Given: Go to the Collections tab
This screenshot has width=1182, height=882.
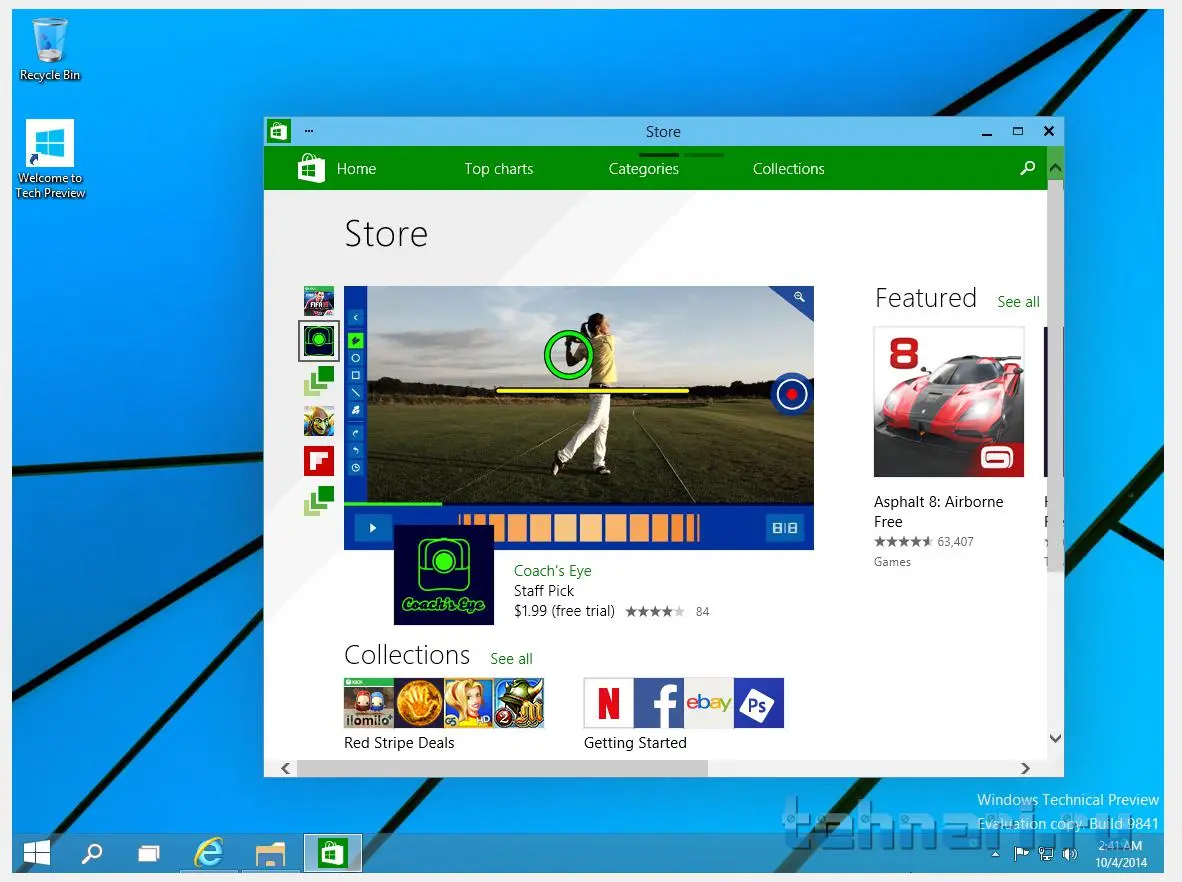Looking at the screenshot, I should (x=788, y=169).
